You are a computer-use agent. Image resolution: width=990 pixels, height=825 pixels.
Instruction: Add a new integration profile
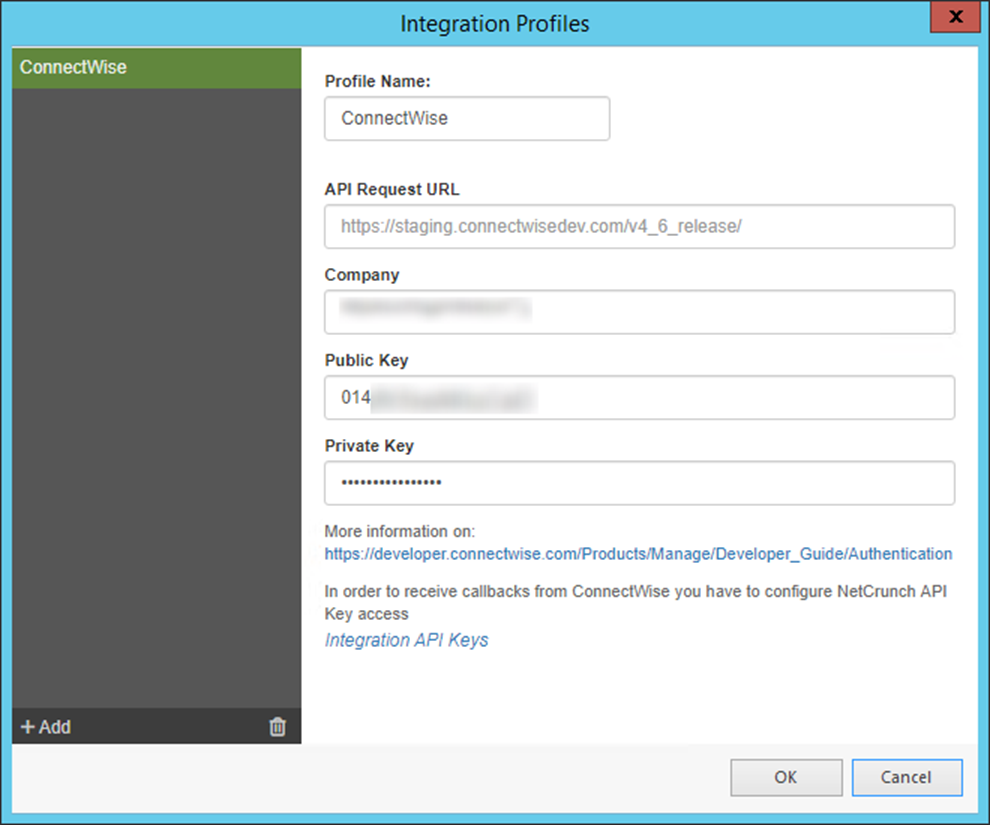point(45,727)
